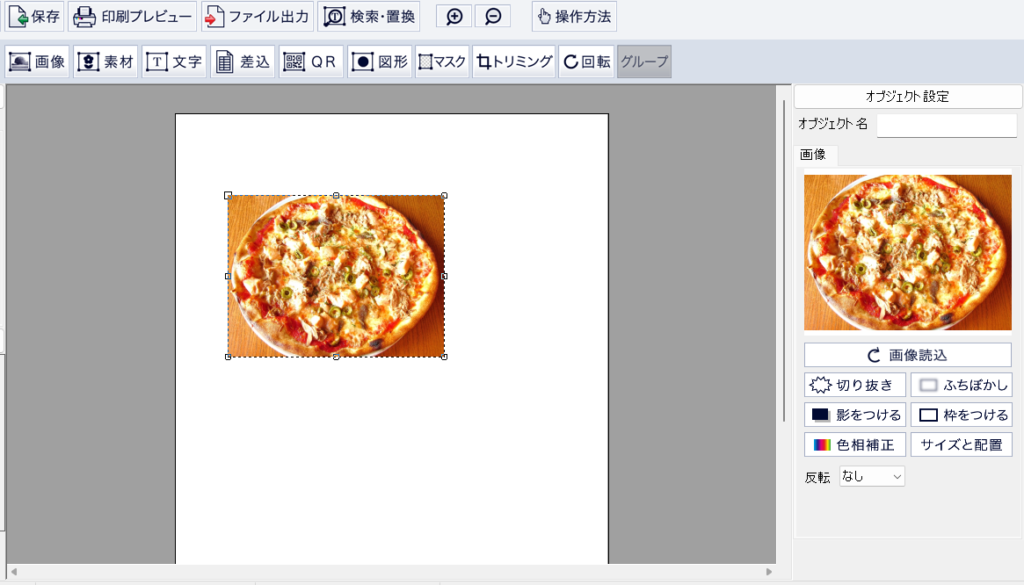Zoom out with the minus magnifier icon
The image size is (1024, 585).
click(493, 16)
